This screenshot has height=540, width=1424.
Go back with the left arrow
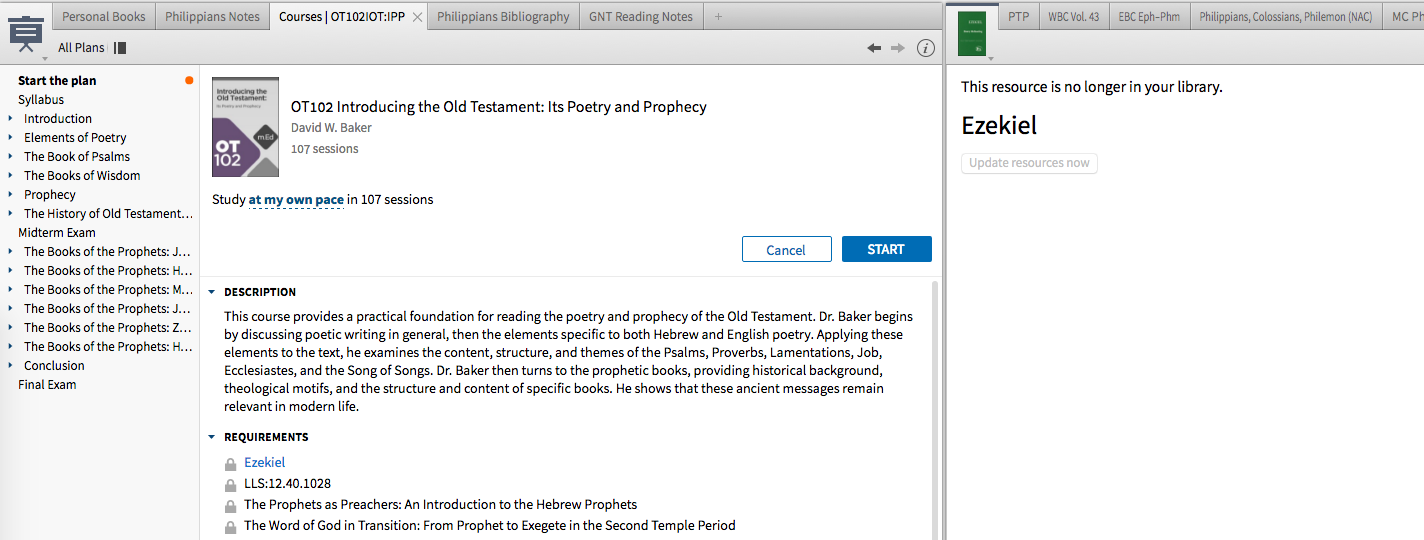click(874, 48)
